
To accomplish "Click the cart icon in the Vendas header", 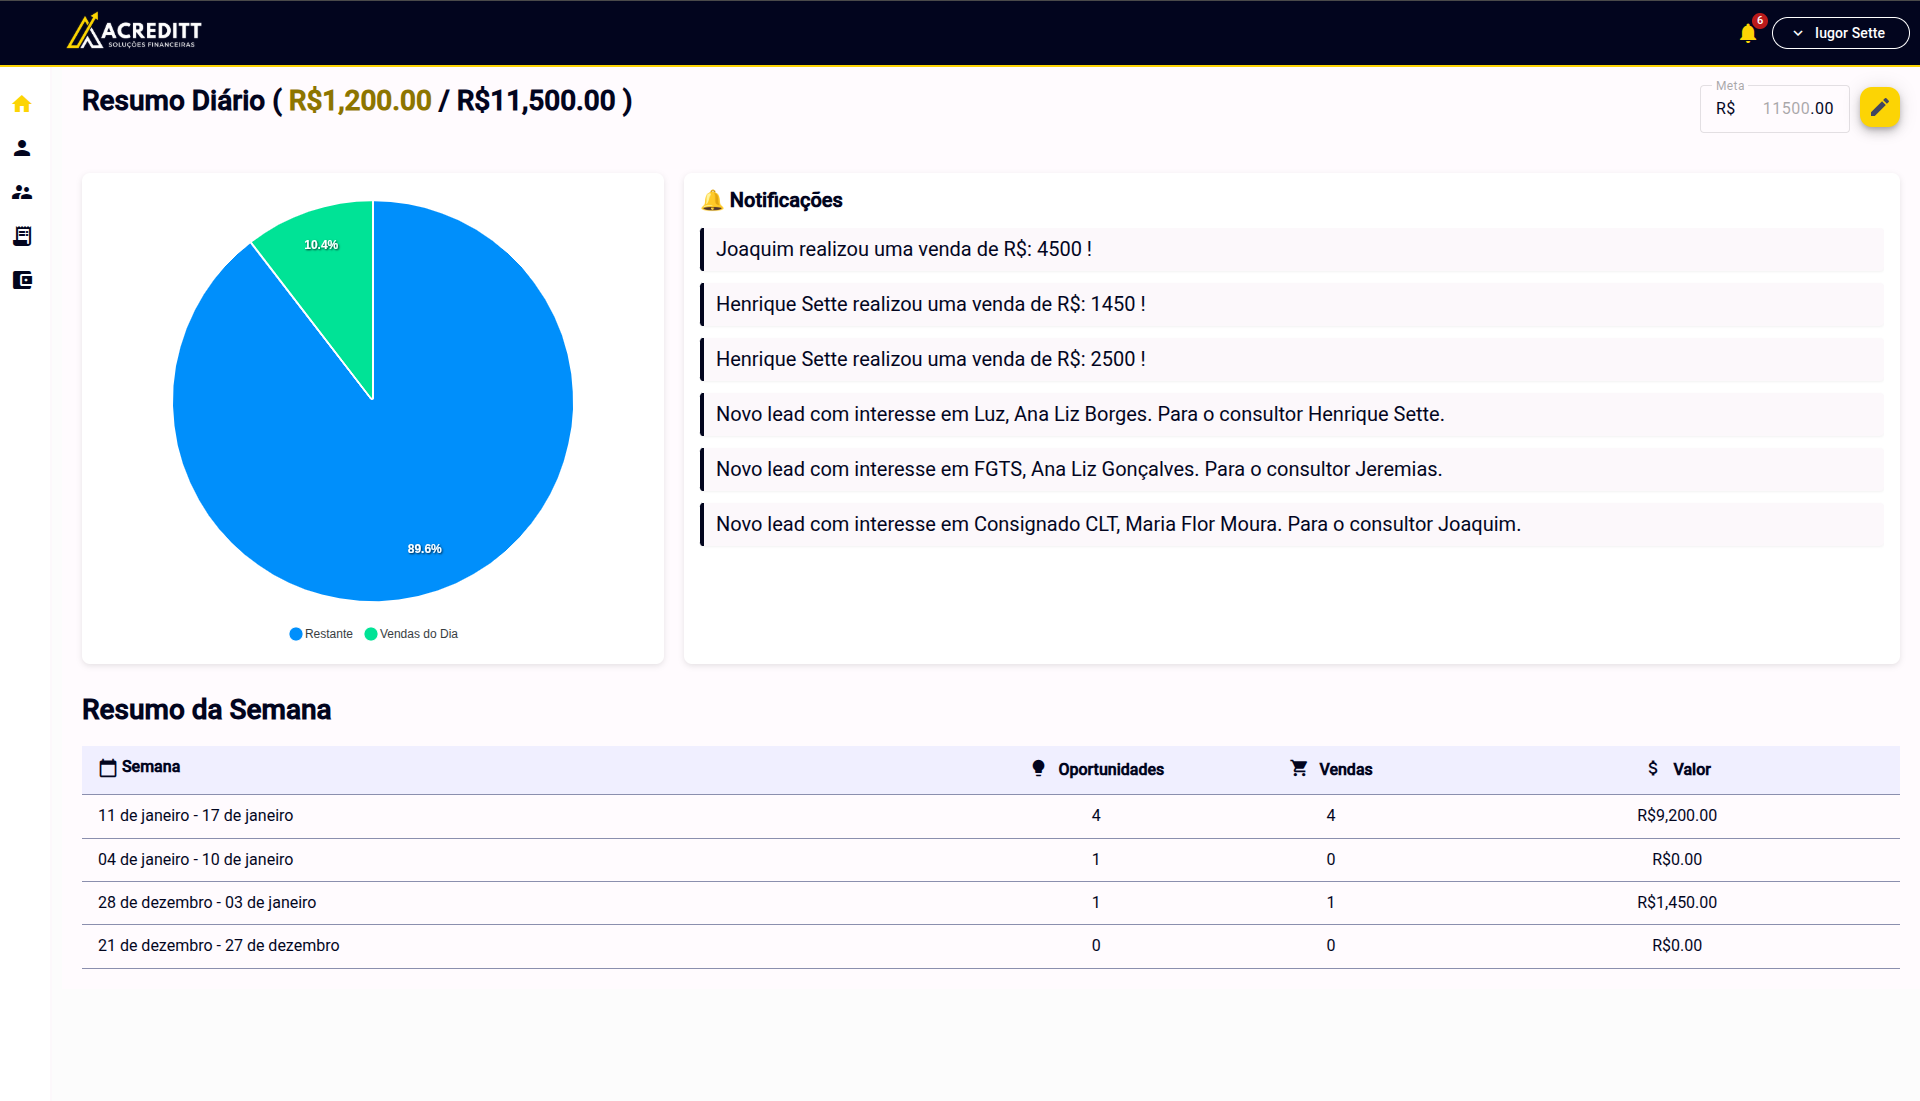I will 1299,768.
